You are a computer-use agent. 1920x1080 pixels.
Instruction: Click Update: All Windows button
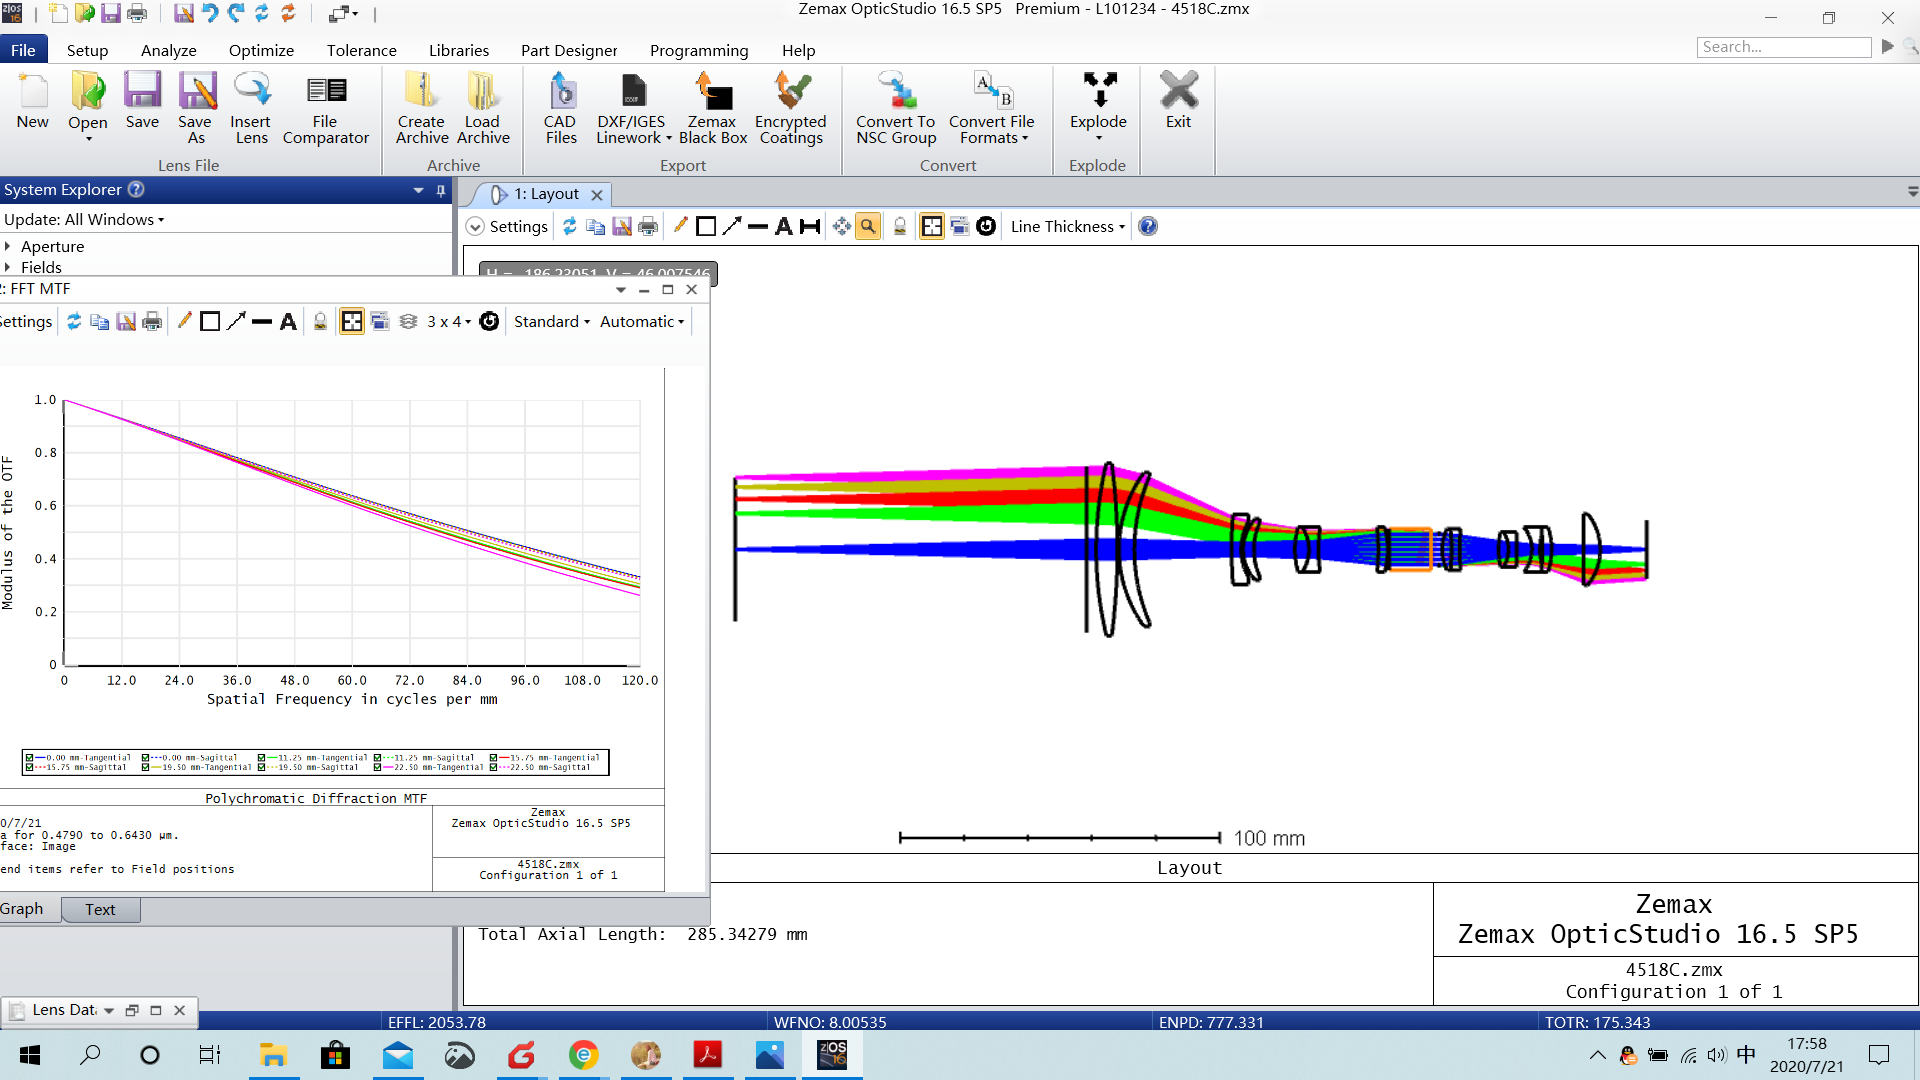click(84, 220)
